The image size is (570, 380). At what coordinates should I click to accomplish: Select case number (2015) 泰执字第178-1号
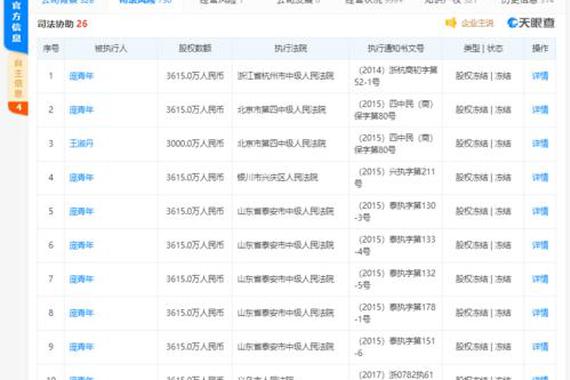[x=395, y=313]
